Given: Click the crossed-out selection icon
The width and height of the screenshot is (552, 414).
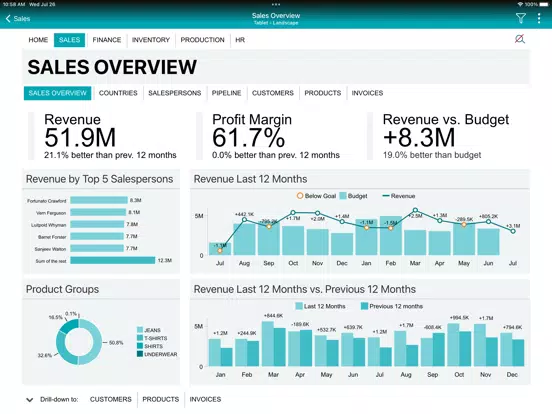Looking at the screenshot, I should (520, 39).
